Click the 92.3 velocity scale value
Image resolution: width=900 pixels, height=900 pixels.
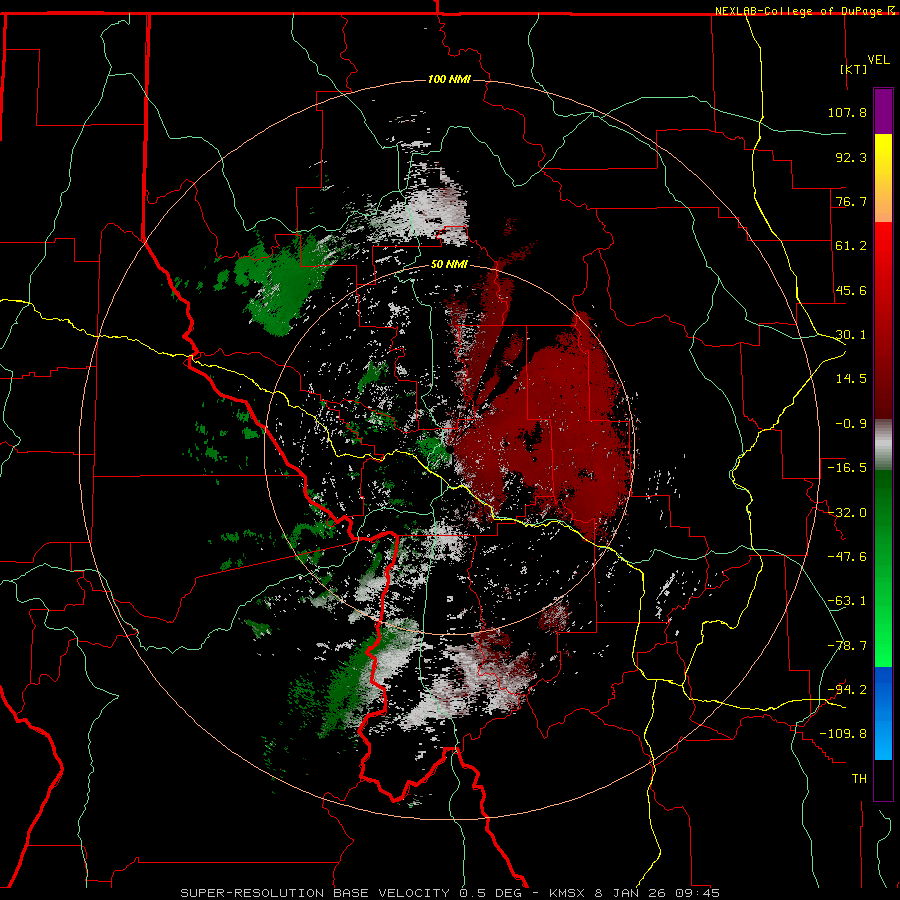(x=851, y=157)
